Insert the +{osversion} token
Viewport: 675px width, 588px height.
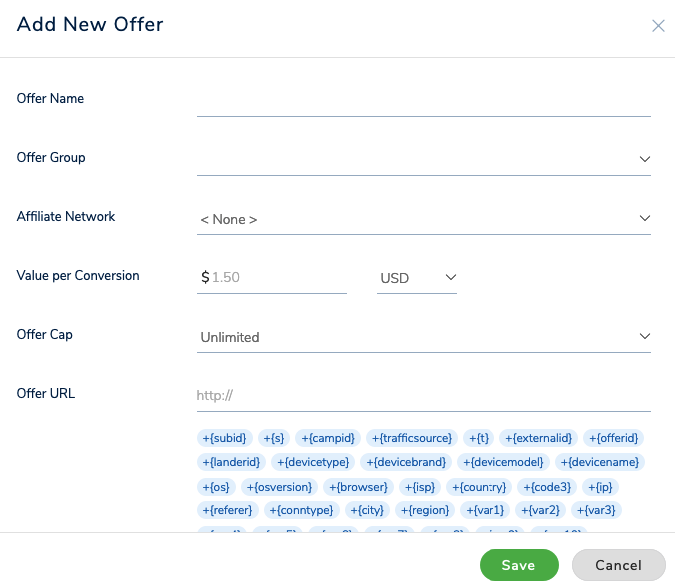tap(279, 487)
